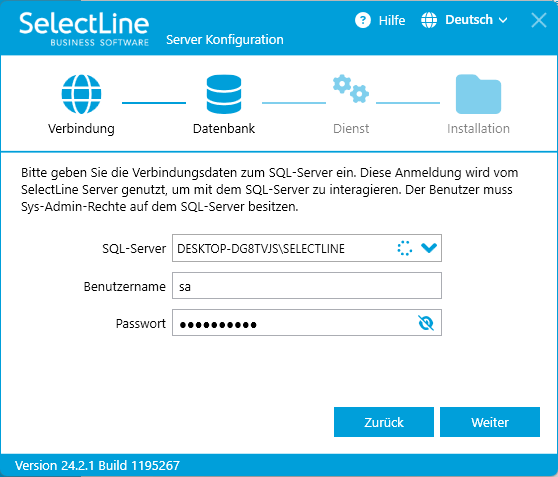Click the Dienst gears step icon
Screen dimensions: 558x477
point(351,89)
